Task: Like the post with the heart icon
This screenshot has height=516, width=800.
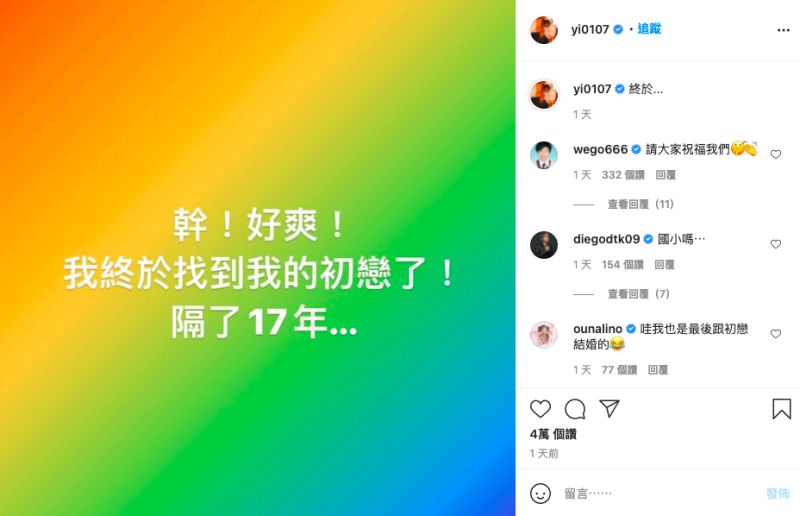Action: 540,409
